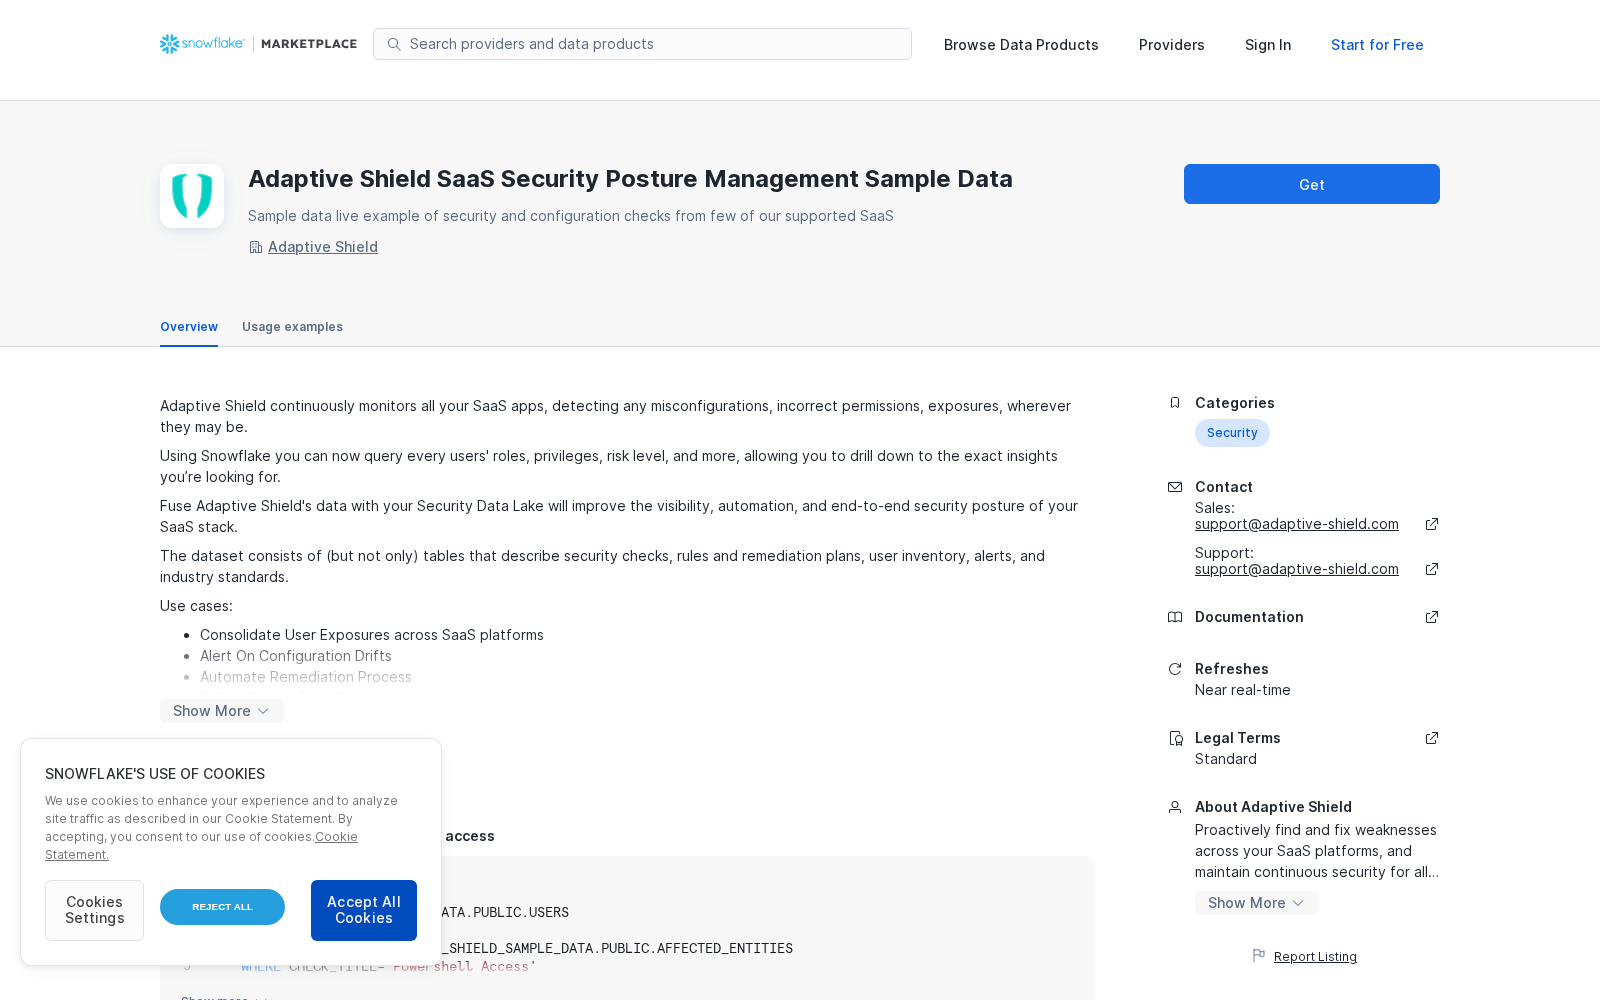The width and height of the screenshot is (1600, 1000).
Task: Click the Refreshes circular arrow icon
Action: [x=1175, y=669]
